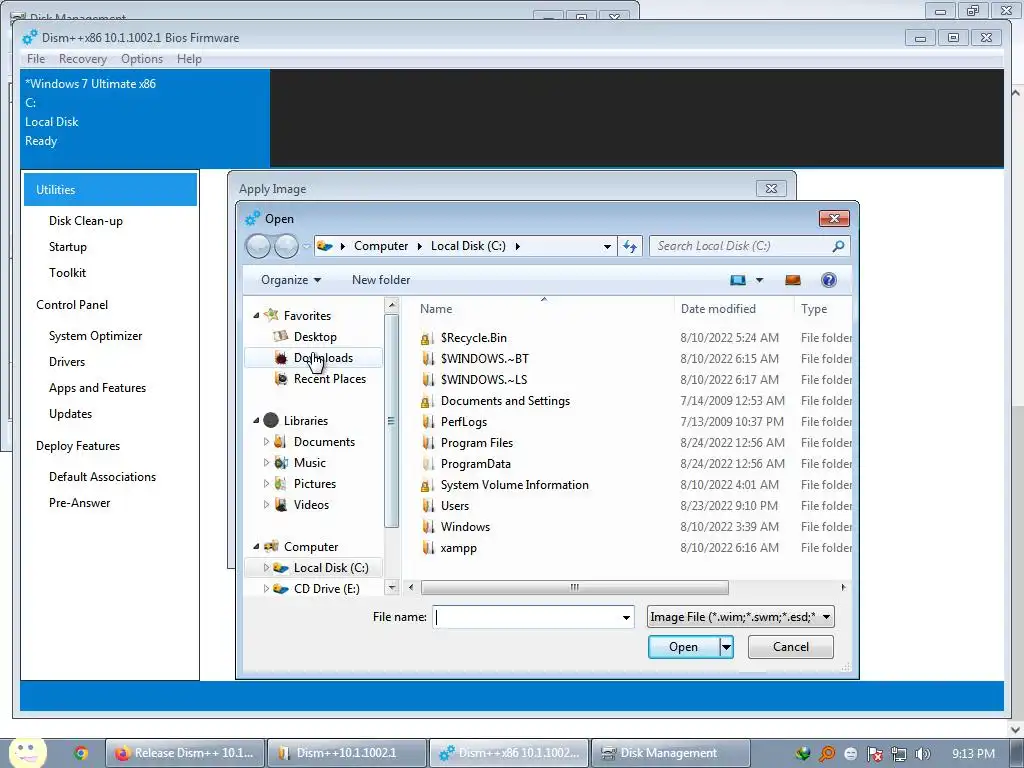Screen dimensions: 1024x768
Task: Select Apps and Features in sidebar
Action: [x=97, y=388]
